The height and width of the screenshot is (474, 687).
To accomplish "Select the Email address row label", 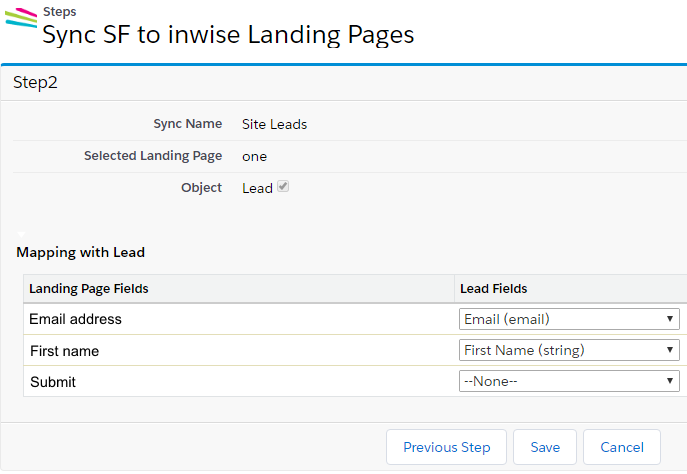I will click(75, 319).
